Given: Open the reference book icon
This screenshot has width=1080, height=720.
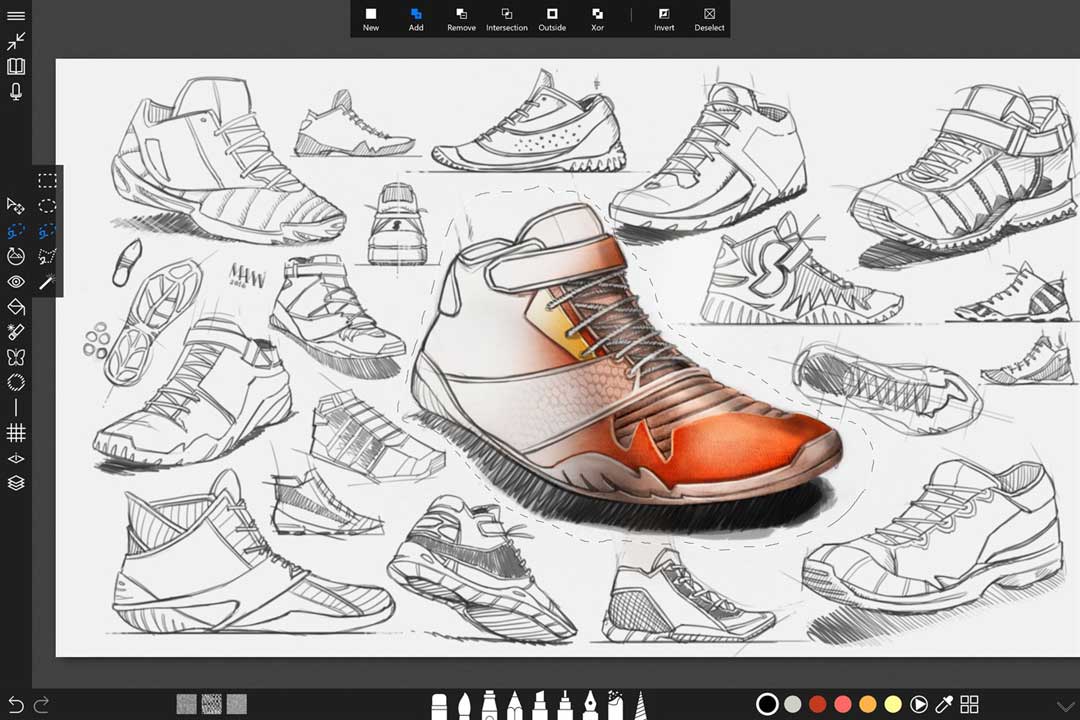Looking at the screenshot, I should click(x=16, y=67).
